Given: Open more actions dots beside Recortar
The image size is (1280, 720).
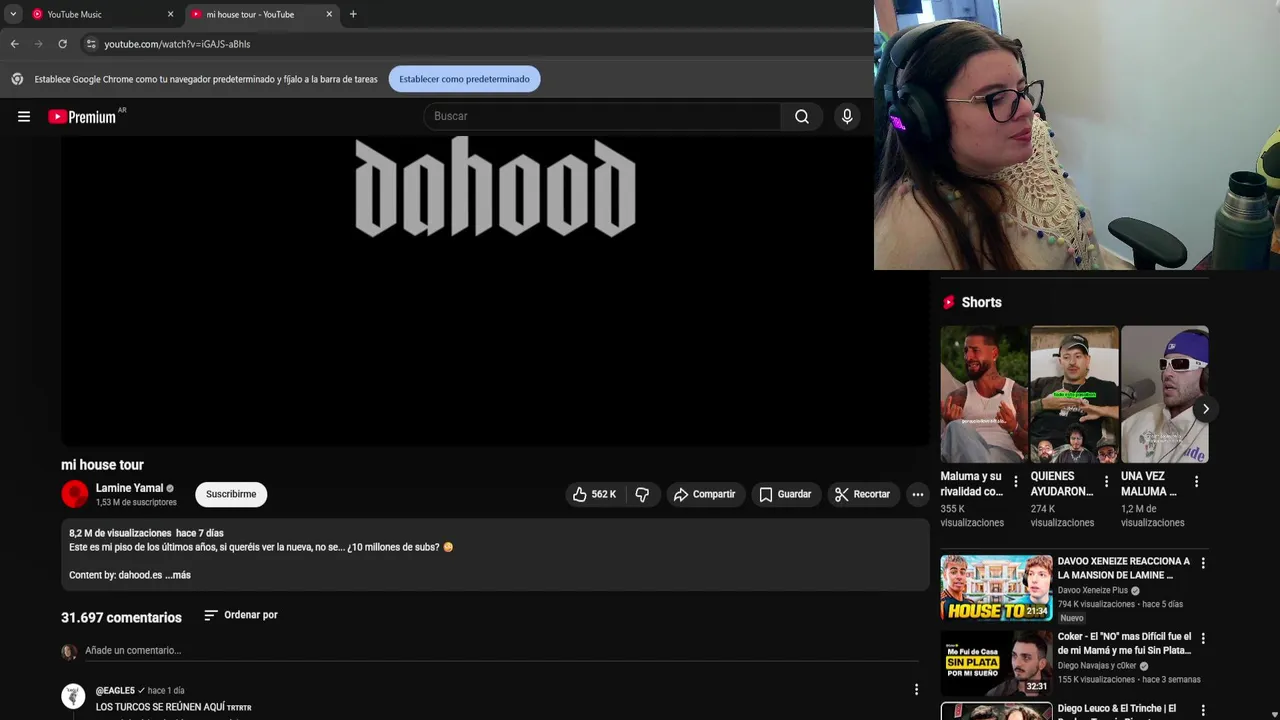Looking at the screenshot, I should tap(918, 494).
